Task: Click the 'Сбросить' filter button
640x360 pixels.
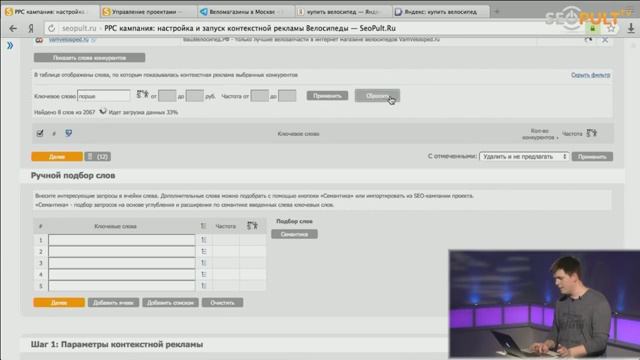Action: pyautogui.click(x=377, y=96)
